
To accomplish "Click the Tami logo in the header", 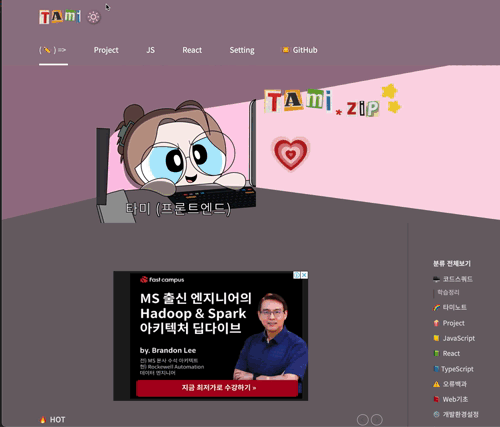I will 60,16.
